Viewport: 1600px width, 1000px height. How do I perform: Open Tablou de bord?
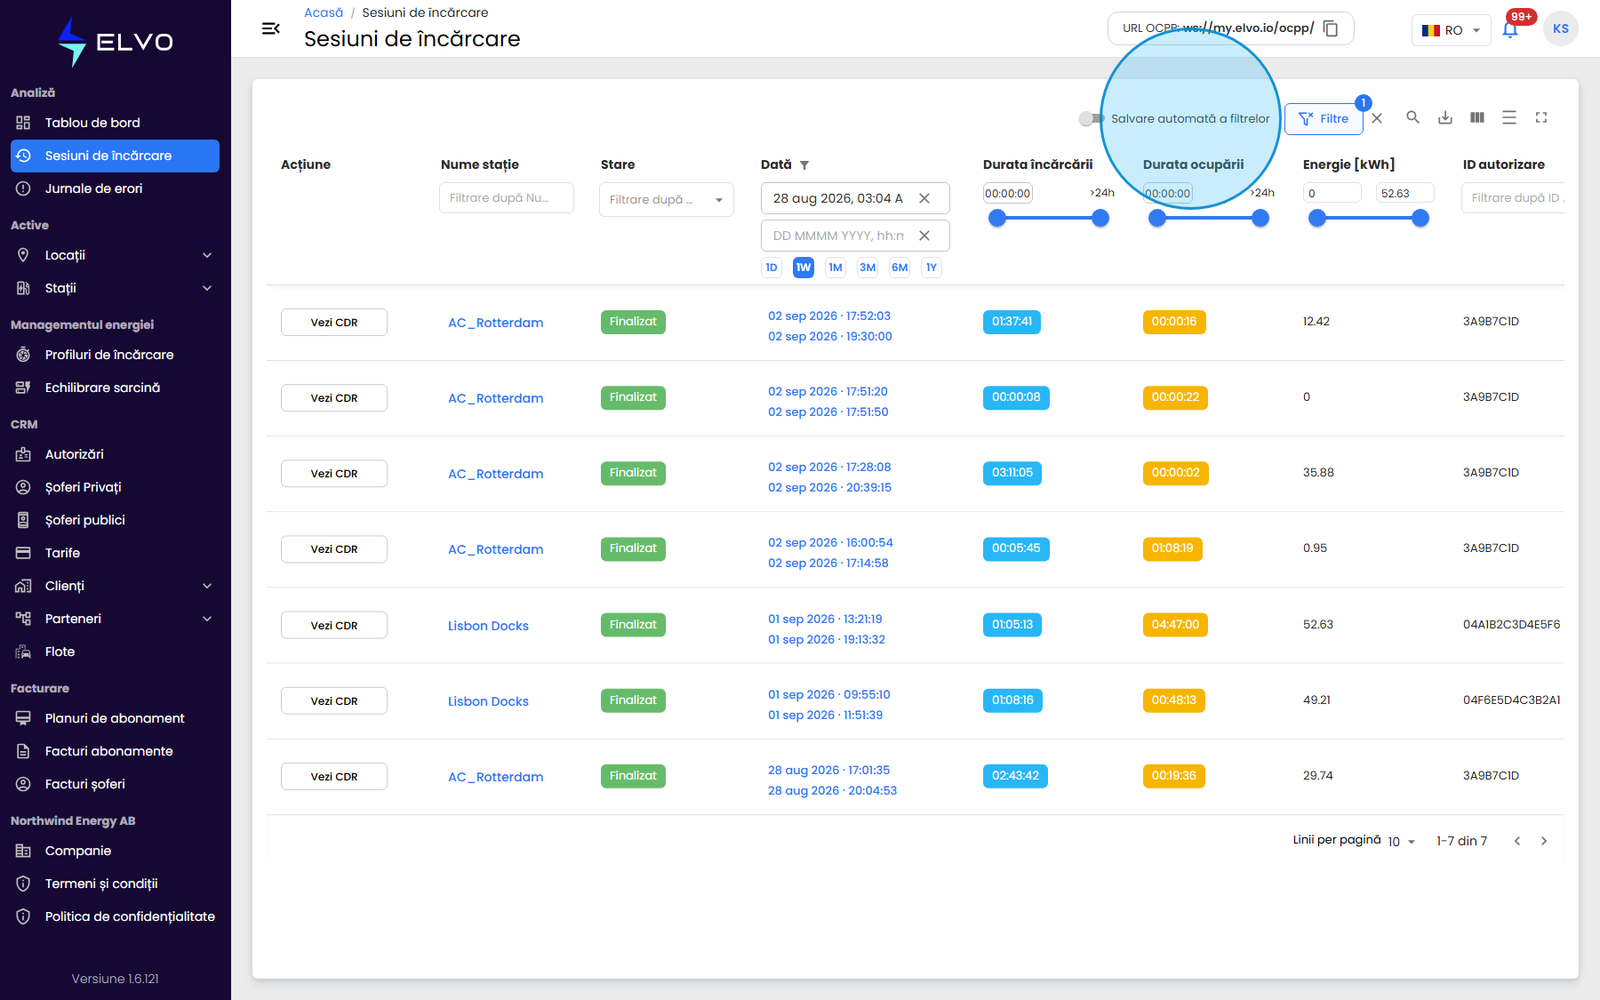coord(115,123)
